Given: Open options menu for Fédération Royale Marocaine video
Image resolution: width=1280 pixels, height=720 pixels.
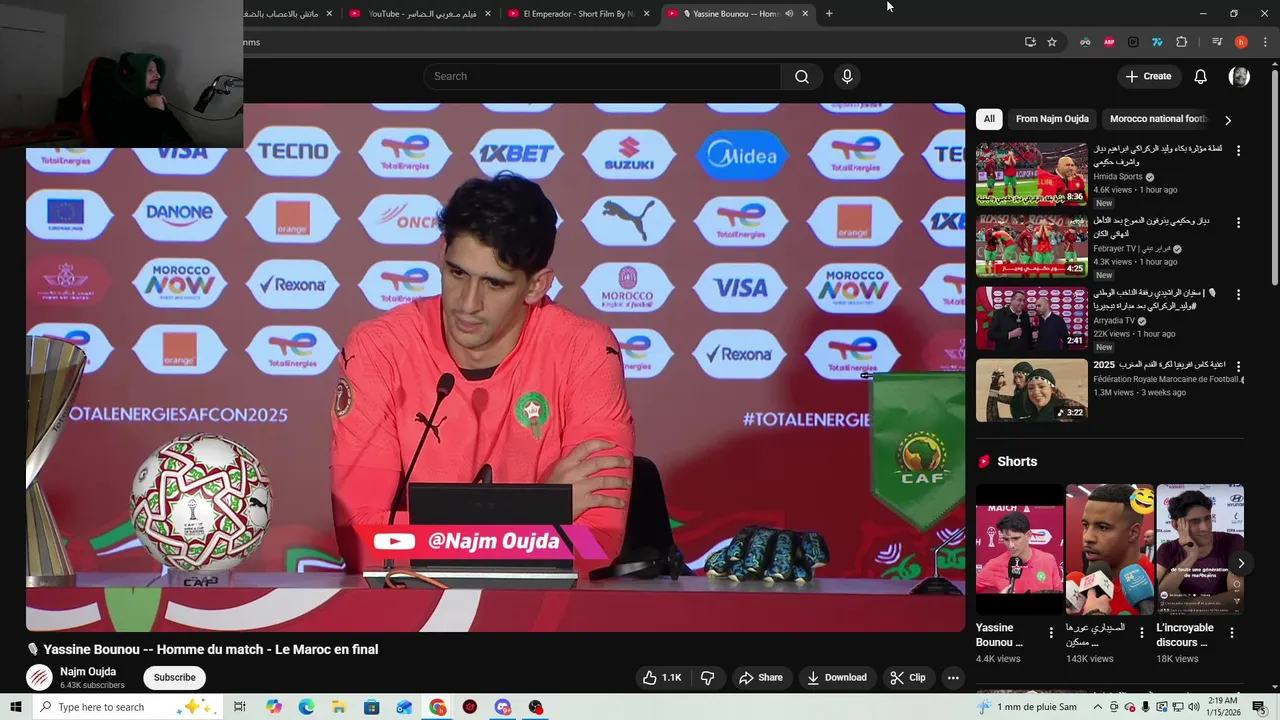Looking at the screenshot, I should click(1238, 367).
